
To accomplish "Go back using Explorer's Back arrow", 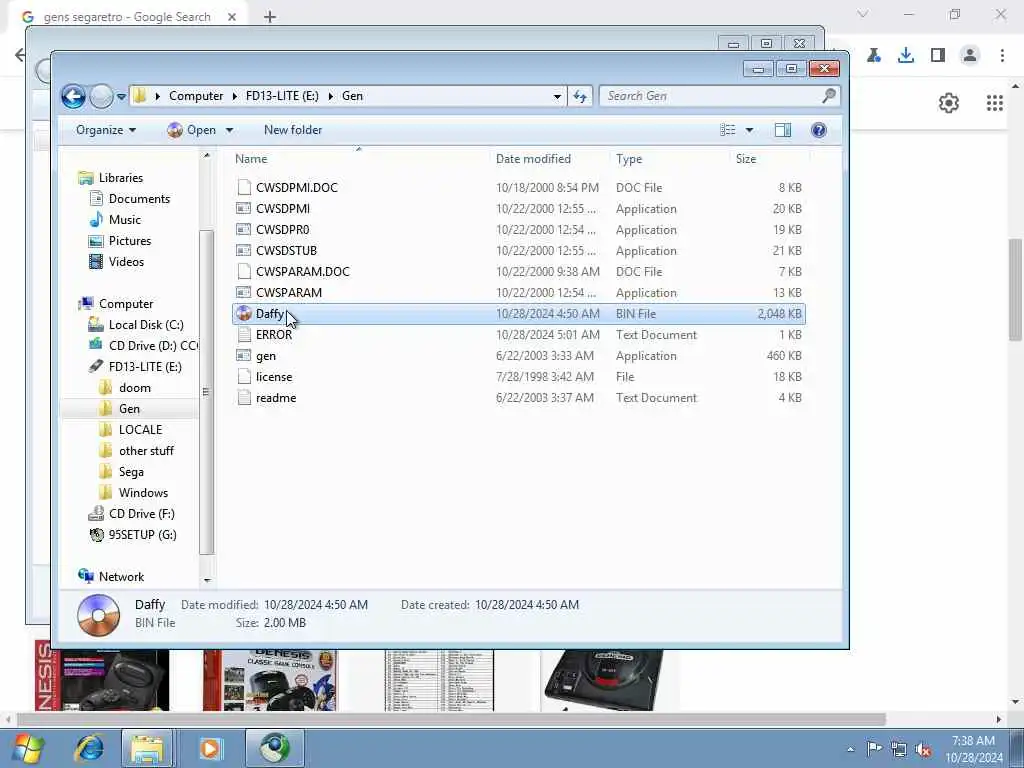I will click(73, 97).
